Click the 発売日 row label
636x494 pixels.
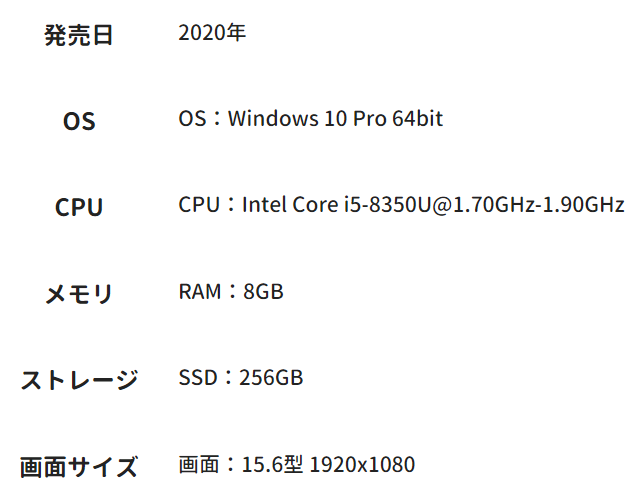pos(79,36)
